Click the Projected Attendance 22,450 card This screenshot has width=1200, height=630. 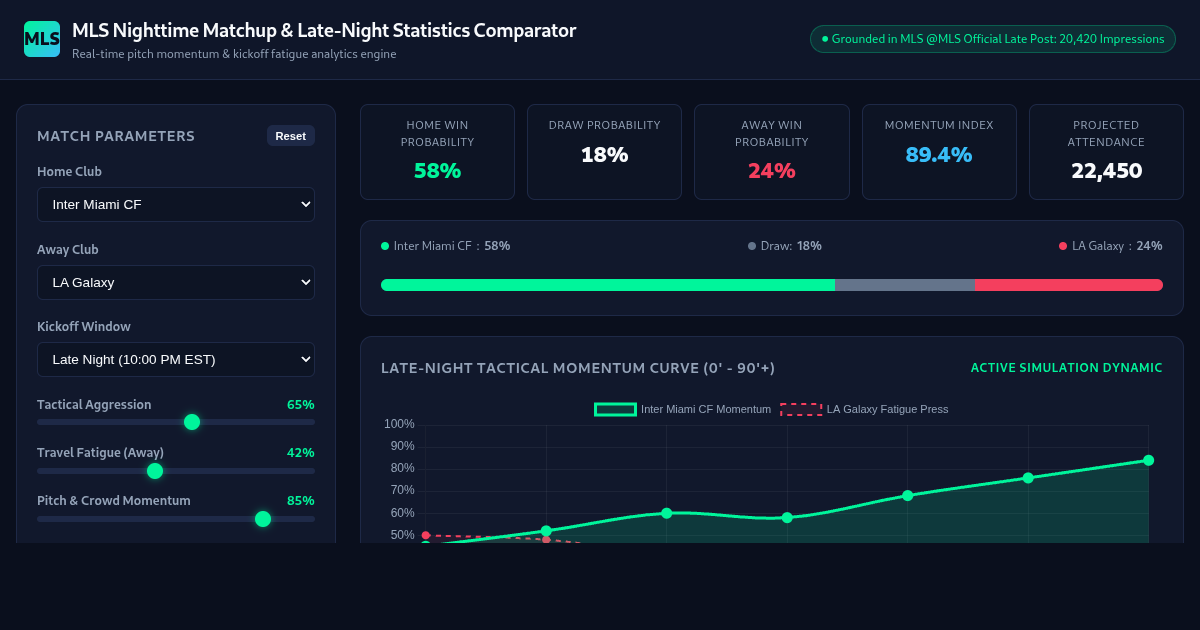pyautogui.click(x=1106, y=152)
